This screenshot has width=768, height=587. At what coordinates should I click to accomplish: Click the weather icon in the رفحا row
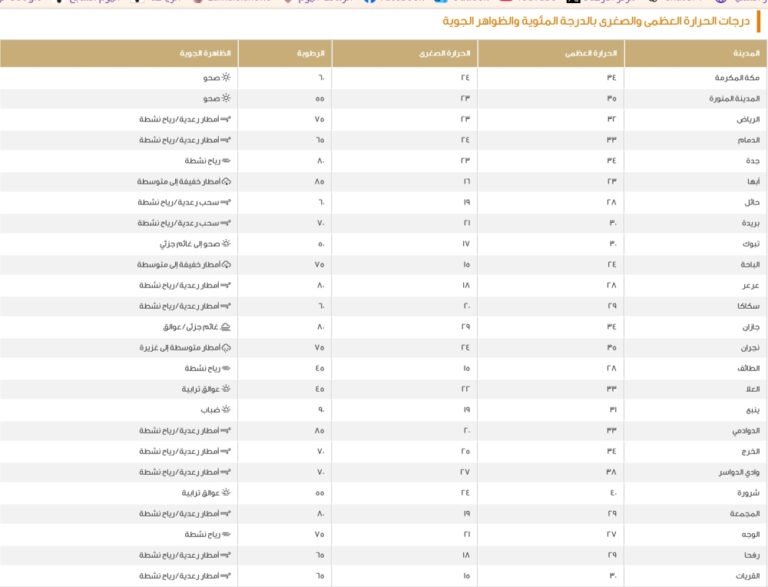(225, 555)
